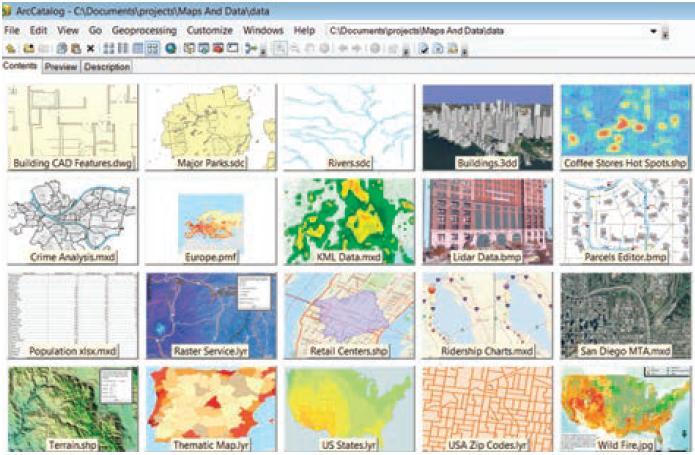Expand the Location path dropdown arrow
This screenshot has width=695, height=455.
653,31
